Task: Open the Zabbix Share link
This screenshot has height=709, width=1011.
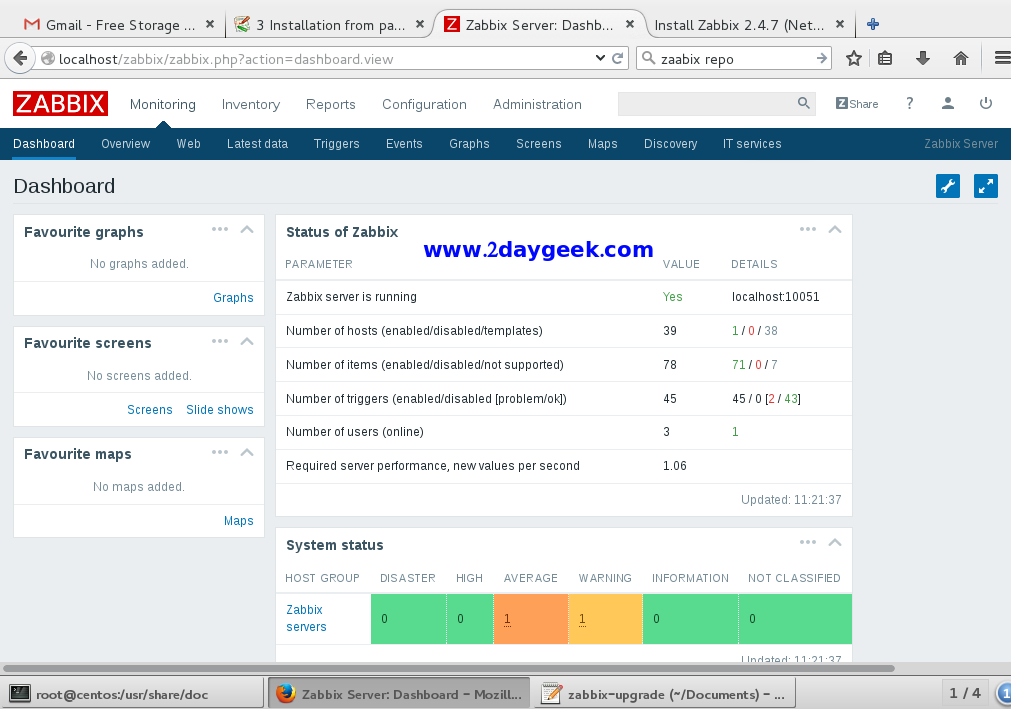Action: [857, 104]
